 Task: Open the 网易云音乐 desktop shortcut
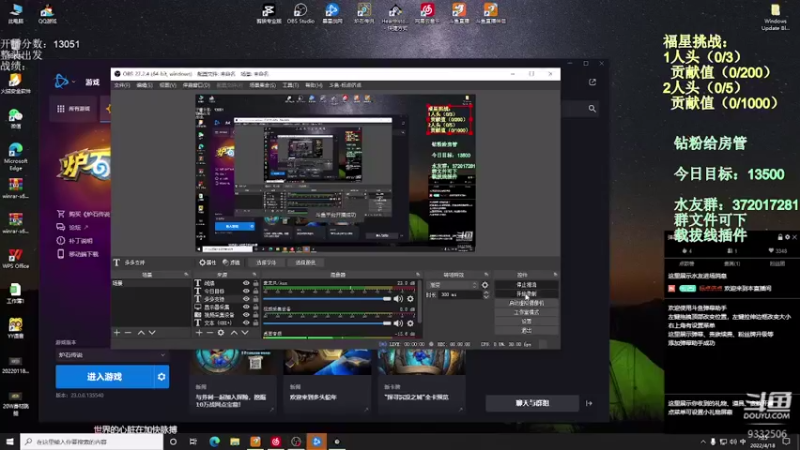pyautogui.click(x=427, y=13)
